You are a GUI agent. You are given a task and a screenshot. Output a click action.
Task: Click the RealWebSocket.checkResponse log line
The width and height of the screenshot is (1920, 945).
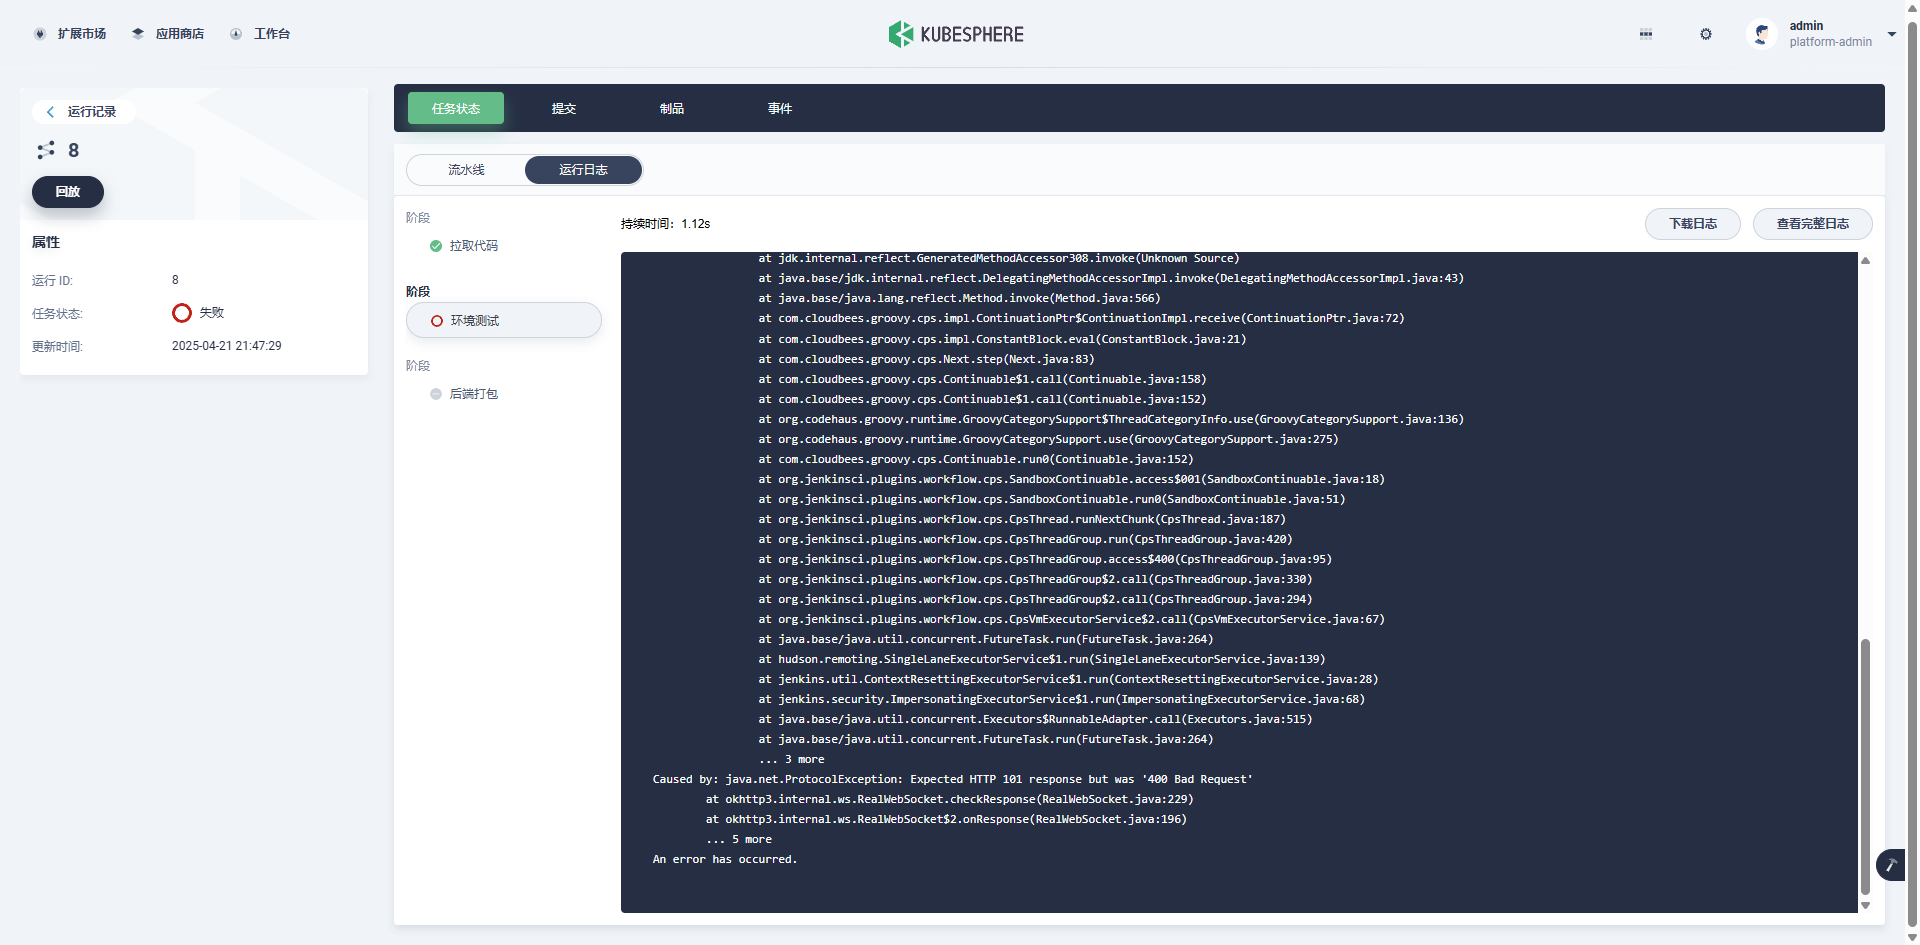(x=949, y=799)
